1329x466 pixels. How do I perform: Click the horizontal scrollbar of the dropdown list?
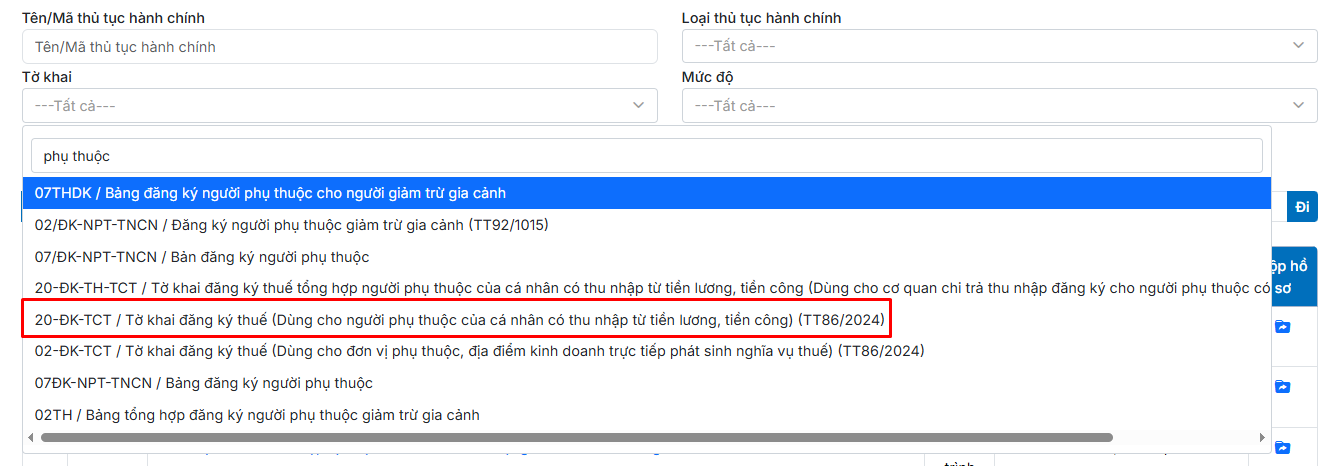576,437
